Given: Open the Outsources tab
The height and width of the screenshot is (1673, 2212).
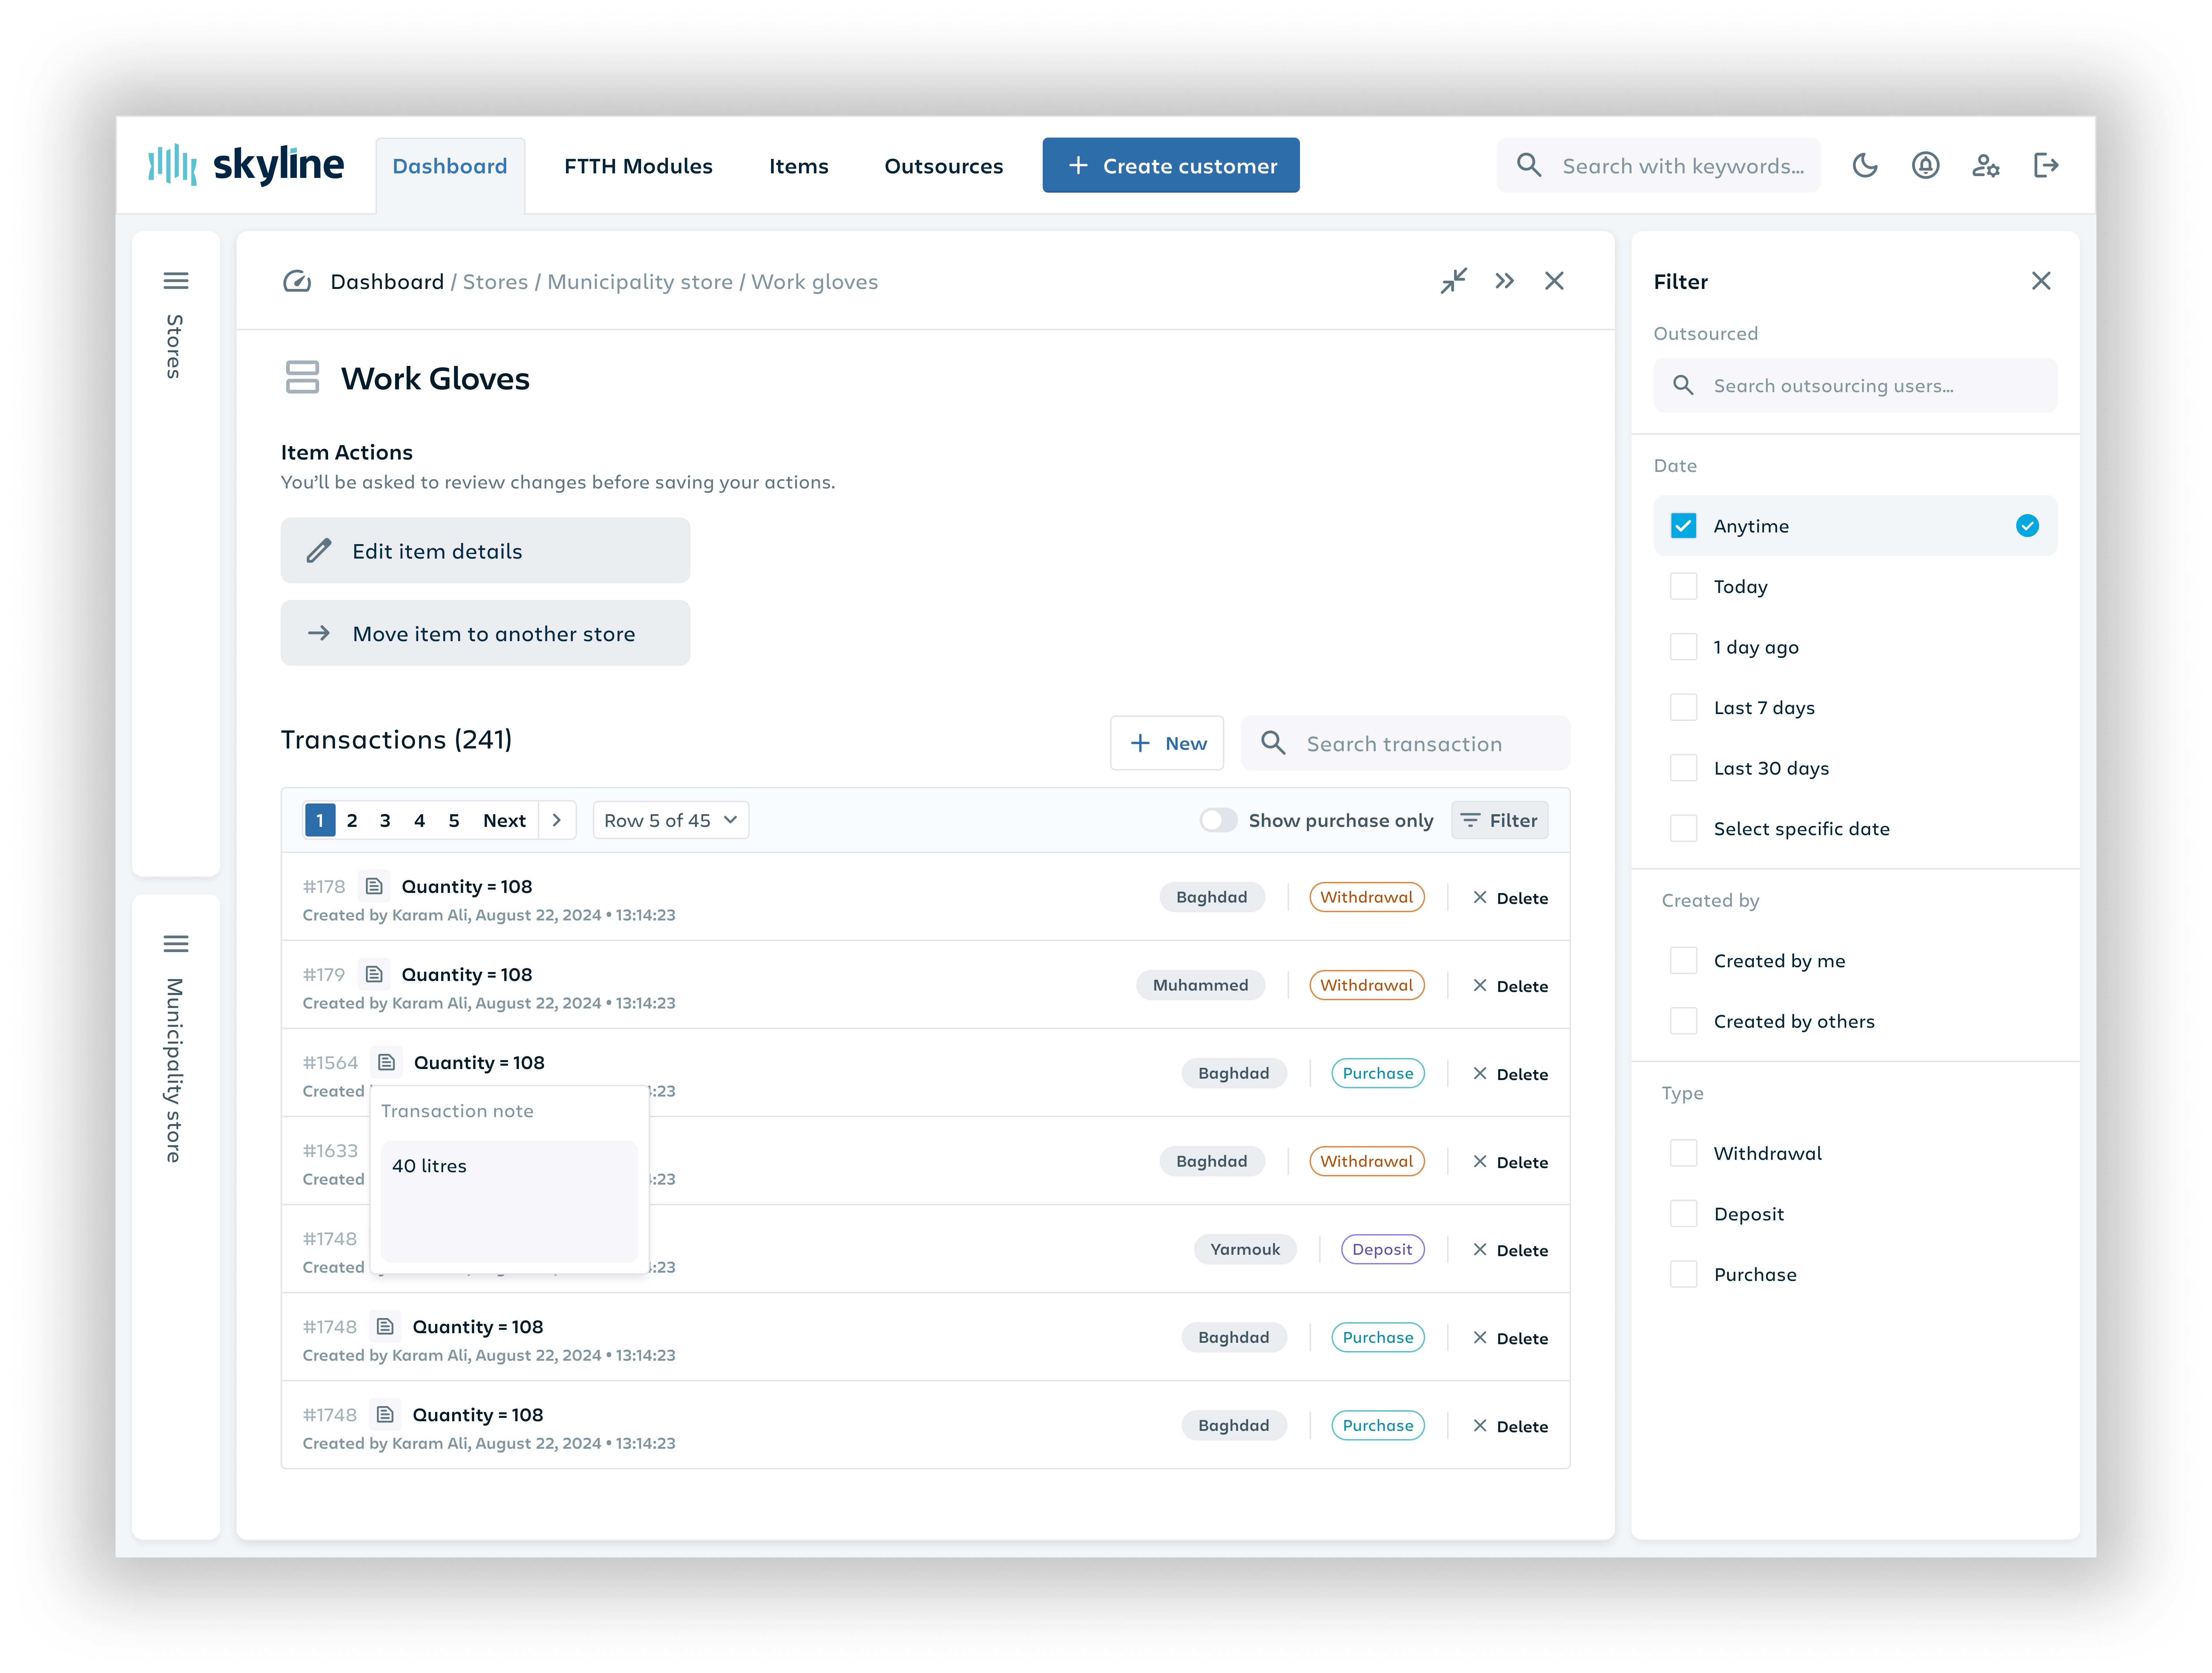Looking at the screenshot, I should point(943,166).
